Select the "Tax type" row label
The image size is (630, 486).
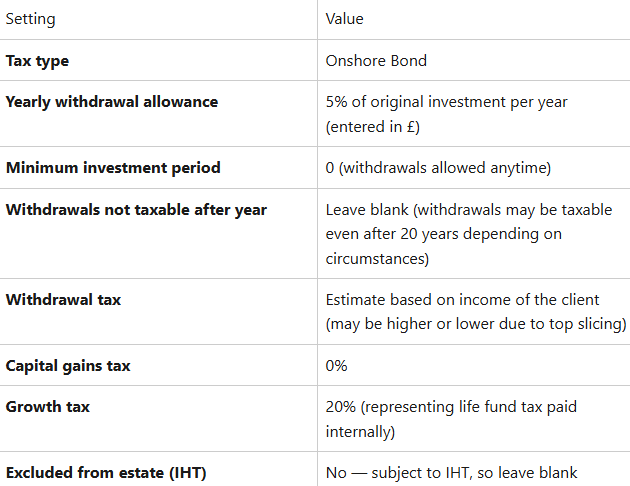[38, 61]
